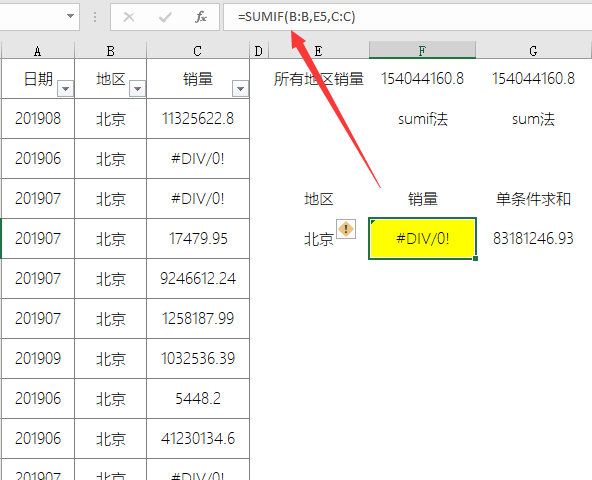Select cell showing 83181246.93
The width and height of the screenshot is (592, 480).
click(533, 238)
